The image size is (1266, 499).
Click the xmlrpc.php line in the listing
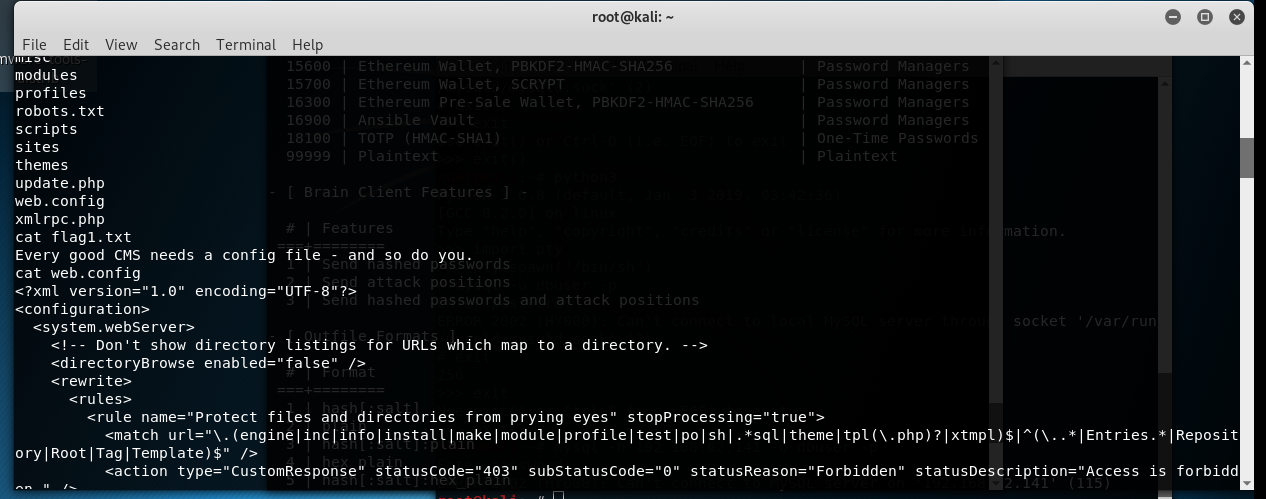tap(60, 219)
